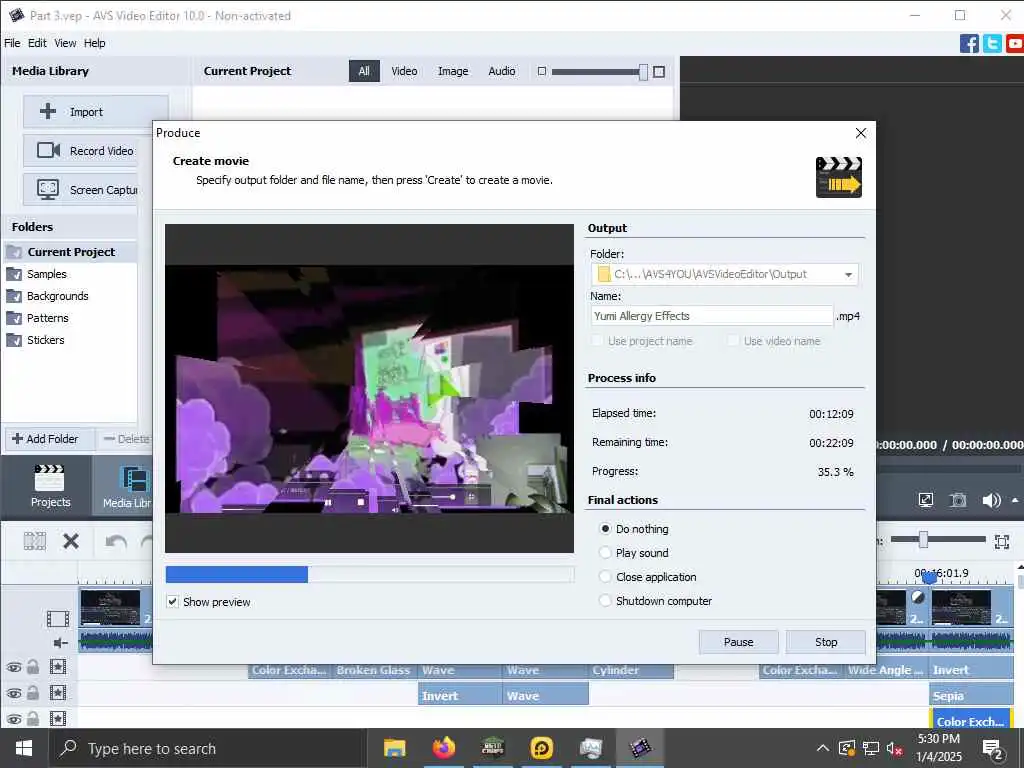
Task: Toggle eye visibility on the Color Excha... track
Action: click(x=14, y=667)
